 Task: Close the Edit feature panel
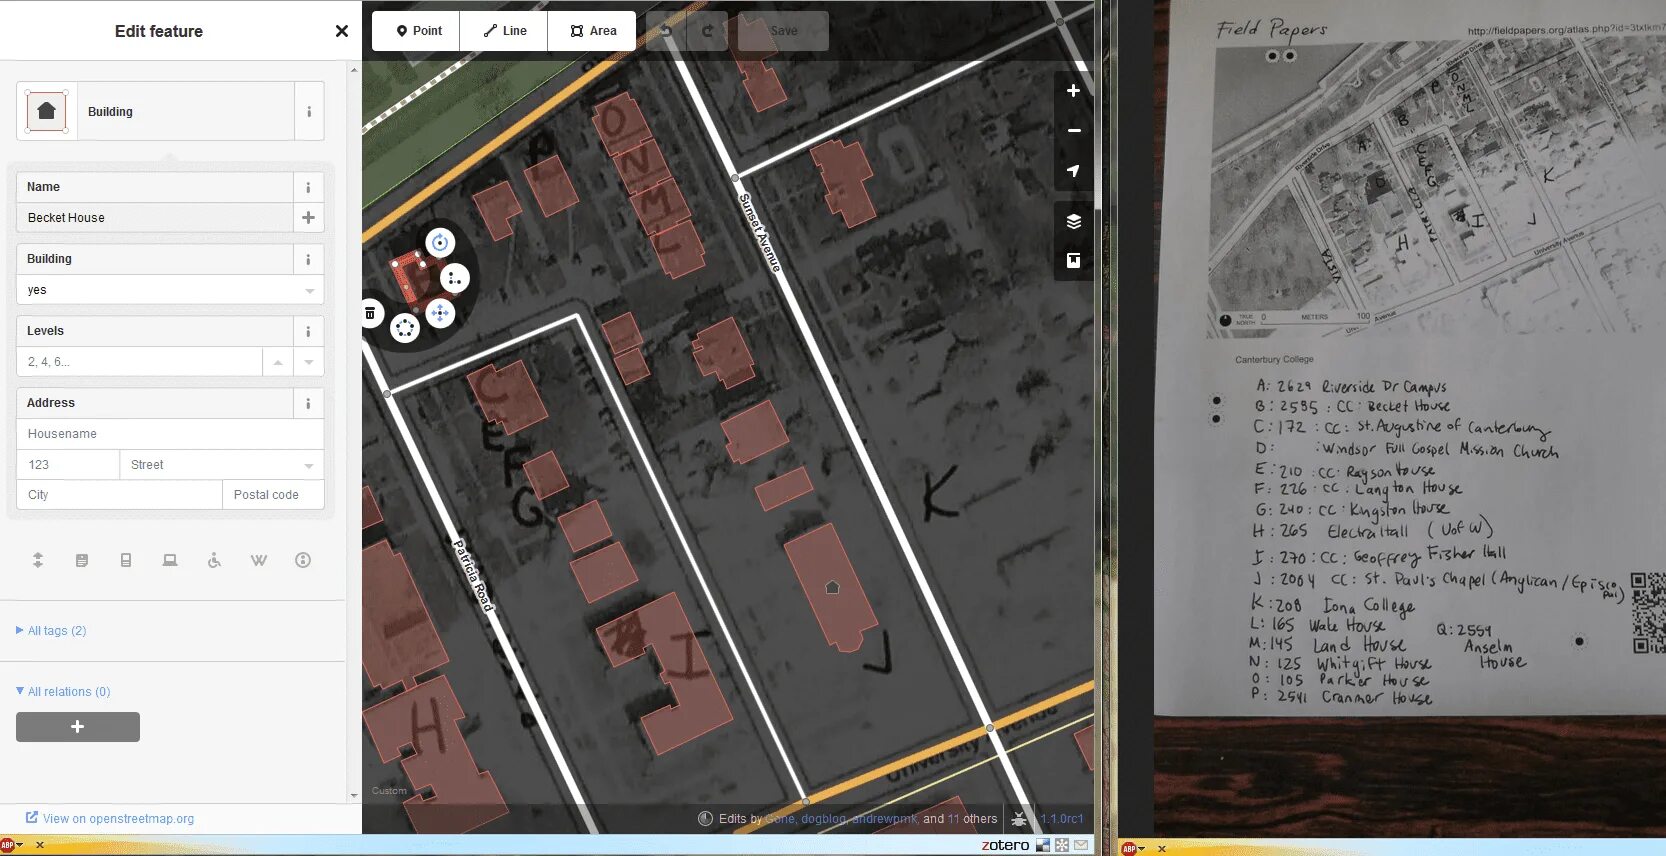pyautogui.click(x=342, y=31)
